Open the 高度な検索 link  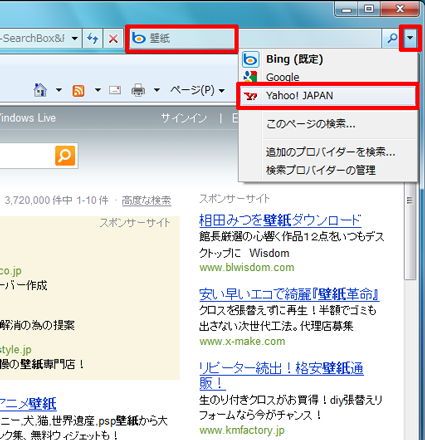point(146,201)
